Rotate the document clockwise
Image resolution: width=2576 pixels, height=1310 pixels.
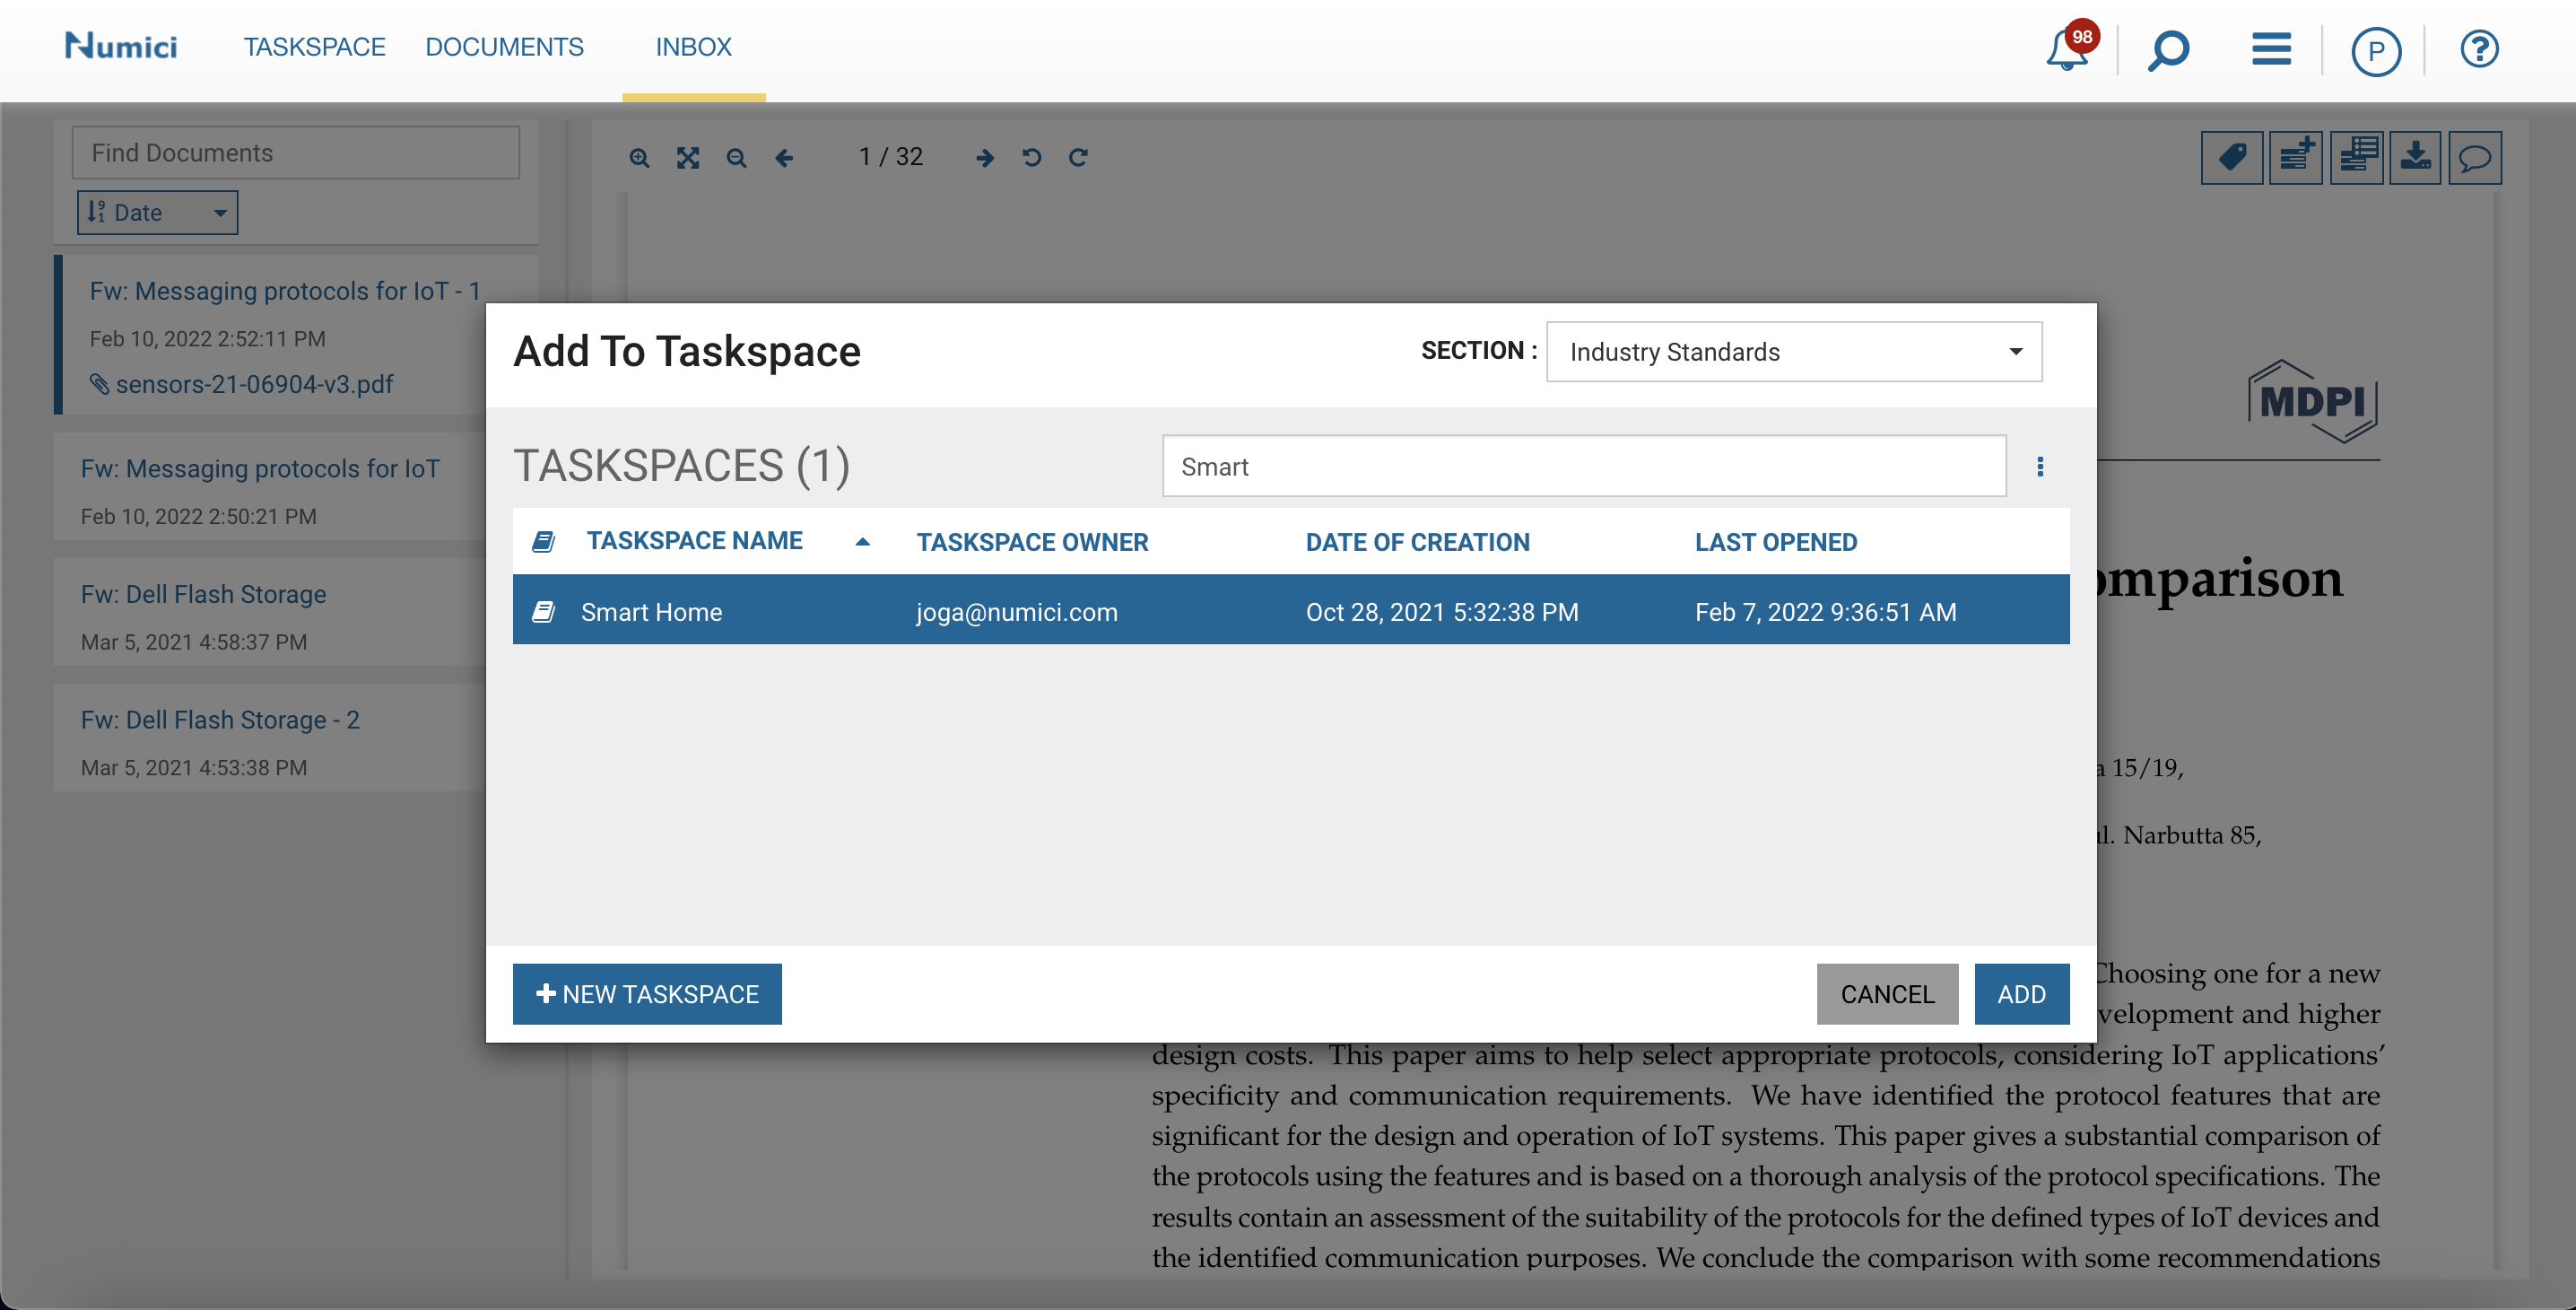[x=1078, y=158]
